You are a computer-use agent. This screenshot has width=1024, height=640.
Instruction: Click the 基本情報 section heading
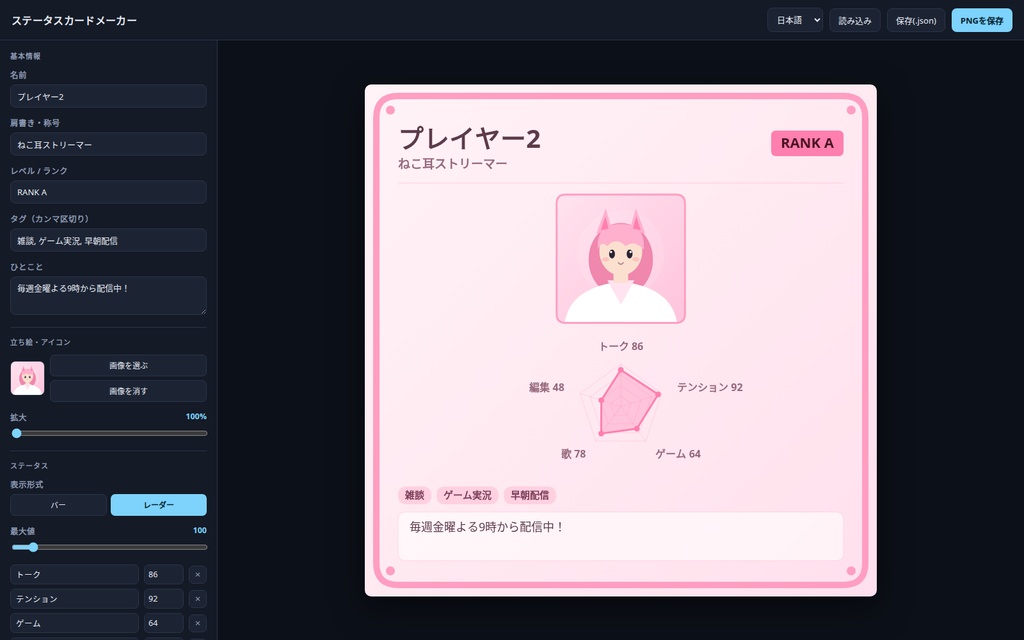coord(25,56)
